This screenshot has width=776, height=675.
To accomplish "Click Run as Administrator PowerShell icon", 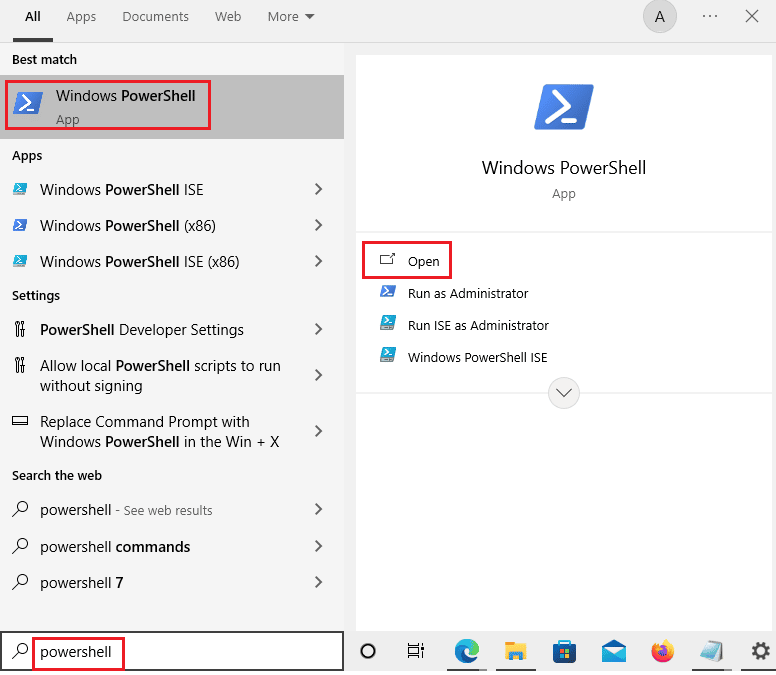I will tap(388, 292).
